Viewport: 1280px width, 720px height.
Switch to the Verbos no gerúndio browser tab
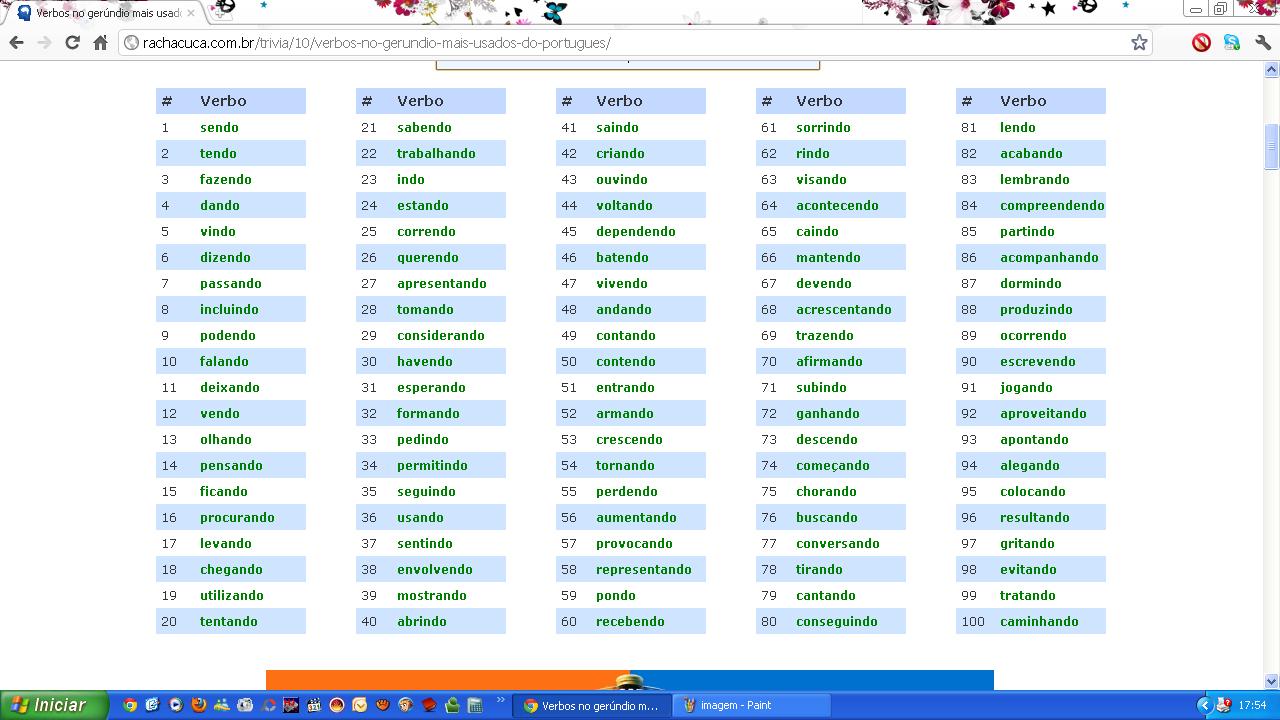tap(104, 13)
